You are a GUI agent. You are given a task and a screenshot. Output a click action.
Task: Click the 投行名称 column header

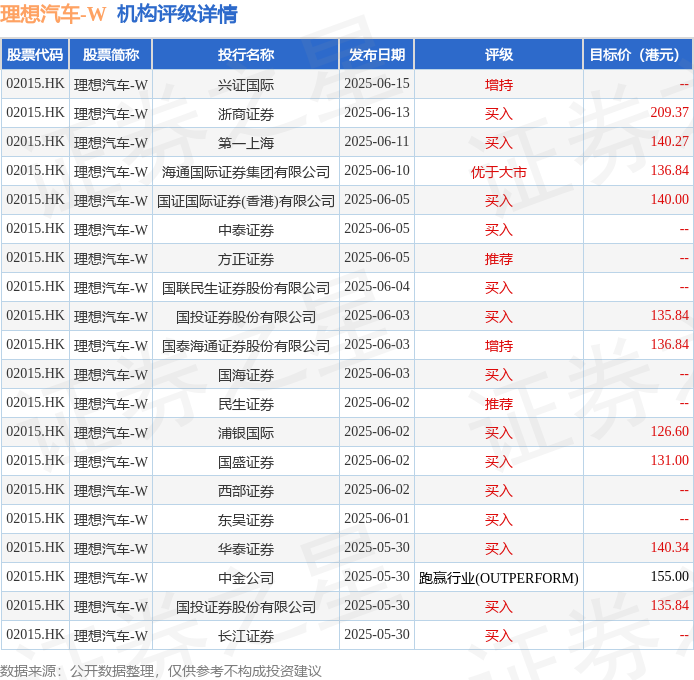(x=246, y=54)
